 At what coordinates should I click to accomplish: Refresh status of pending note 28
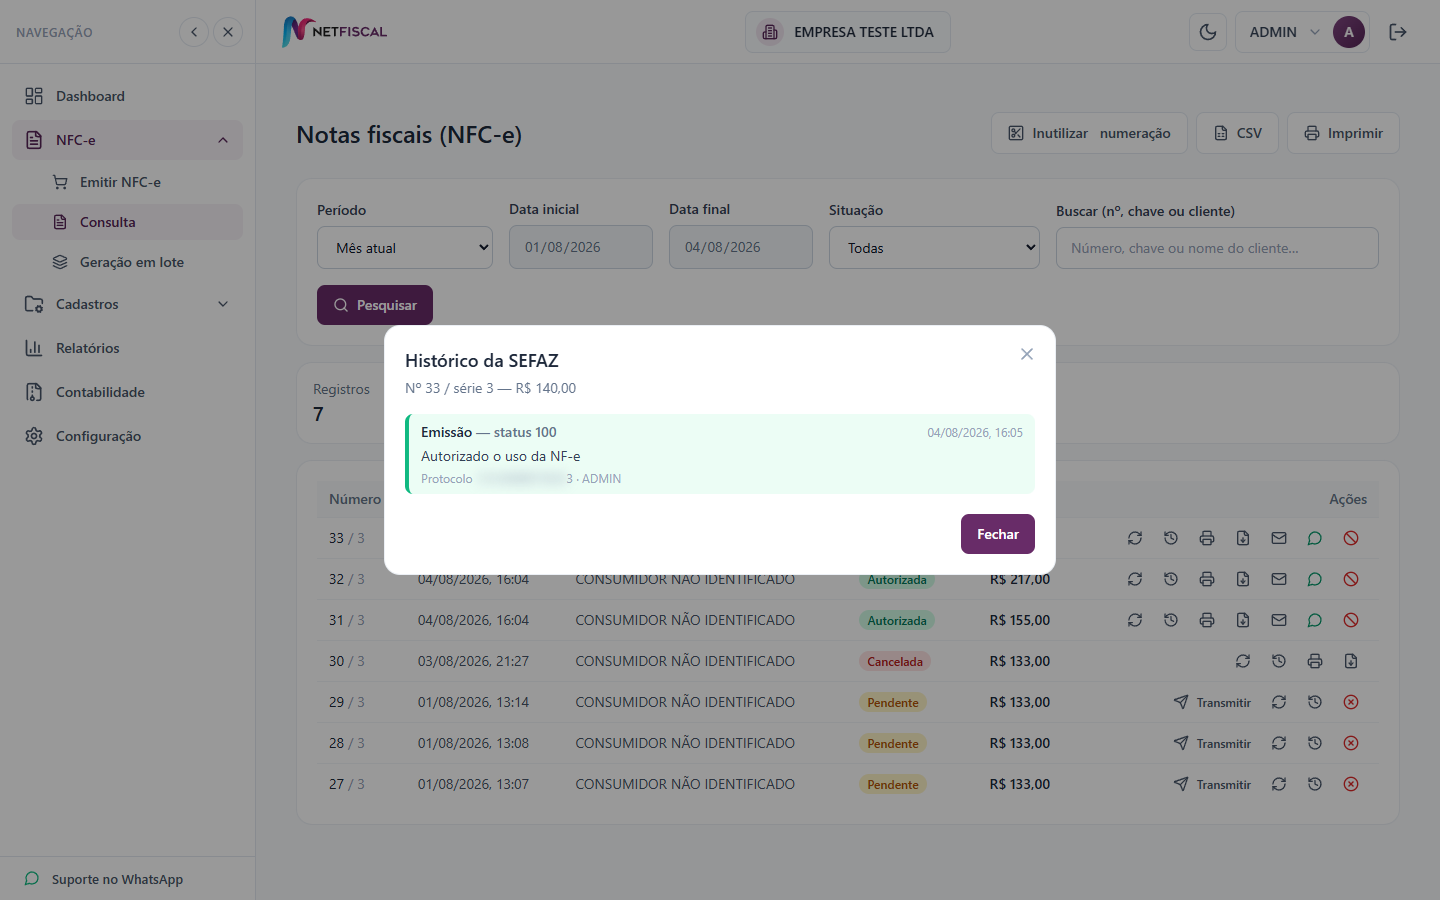pos(1279,743)
